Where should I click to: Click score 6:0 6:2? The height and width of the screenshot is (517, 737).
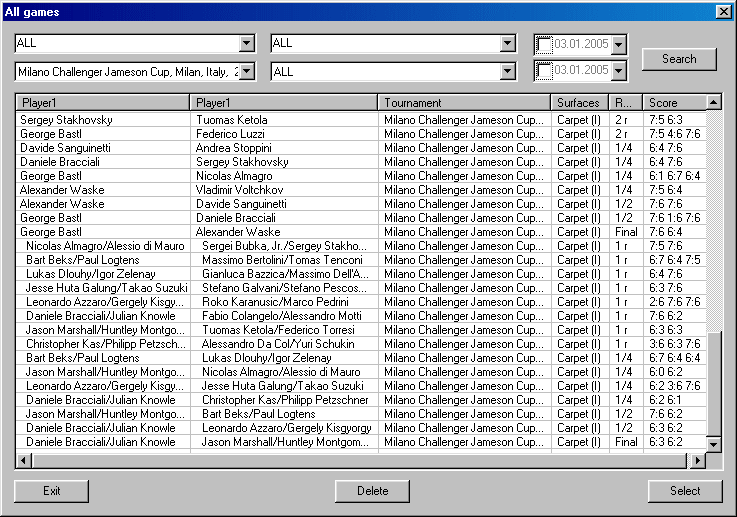[x=666, y=372]
